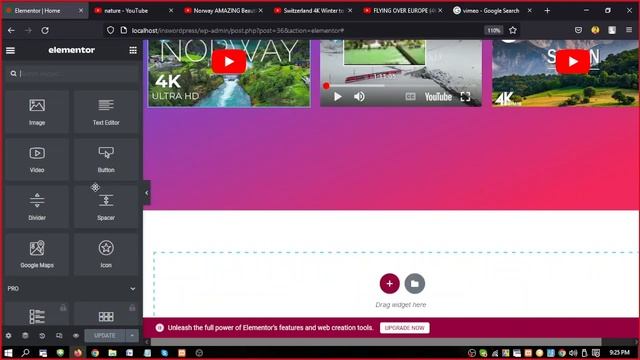Add template with folder button
The width and height of the screenshot is (640, 360).
(x=415, y=284)
